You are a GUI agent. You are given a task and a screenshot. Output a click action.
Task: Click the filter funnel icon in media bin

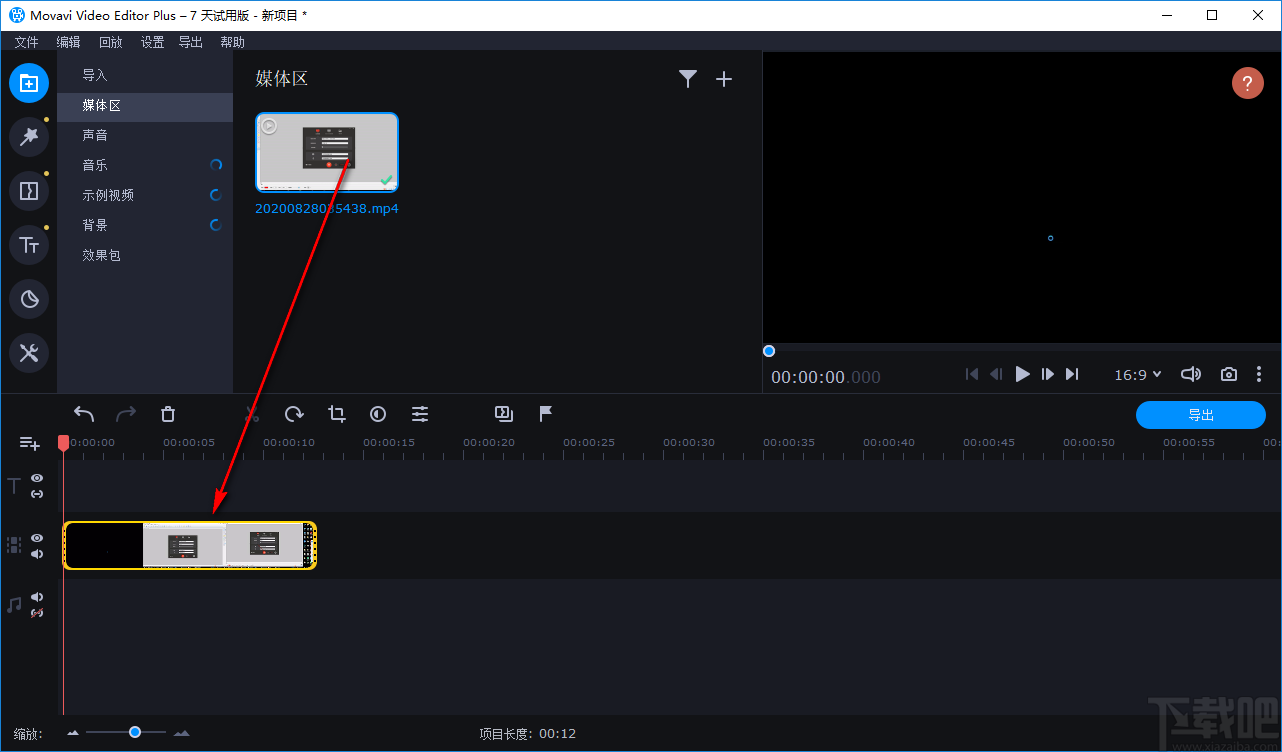point(688,79)
